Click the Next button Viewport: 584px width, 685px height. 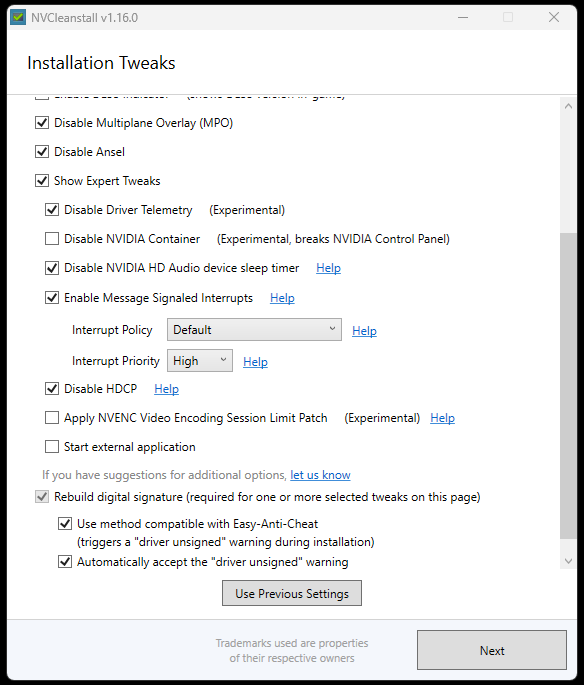point(492,650)
